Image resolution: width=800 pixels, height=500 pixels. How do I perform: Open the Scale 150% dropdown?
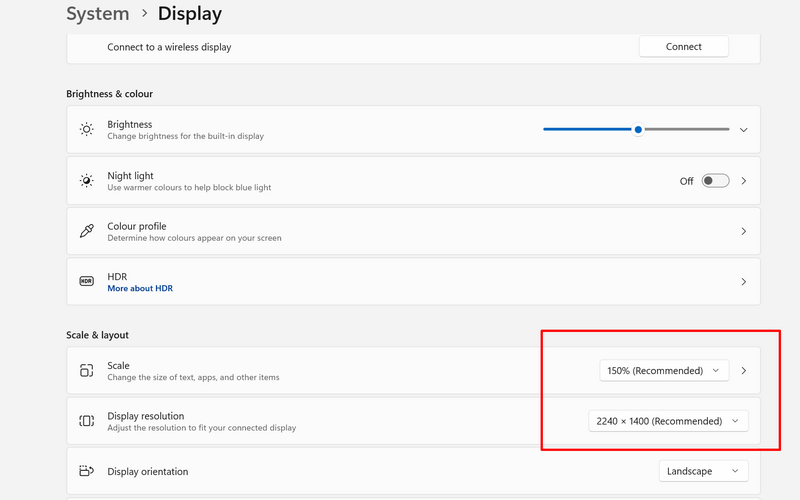click(x=664, y=371)
